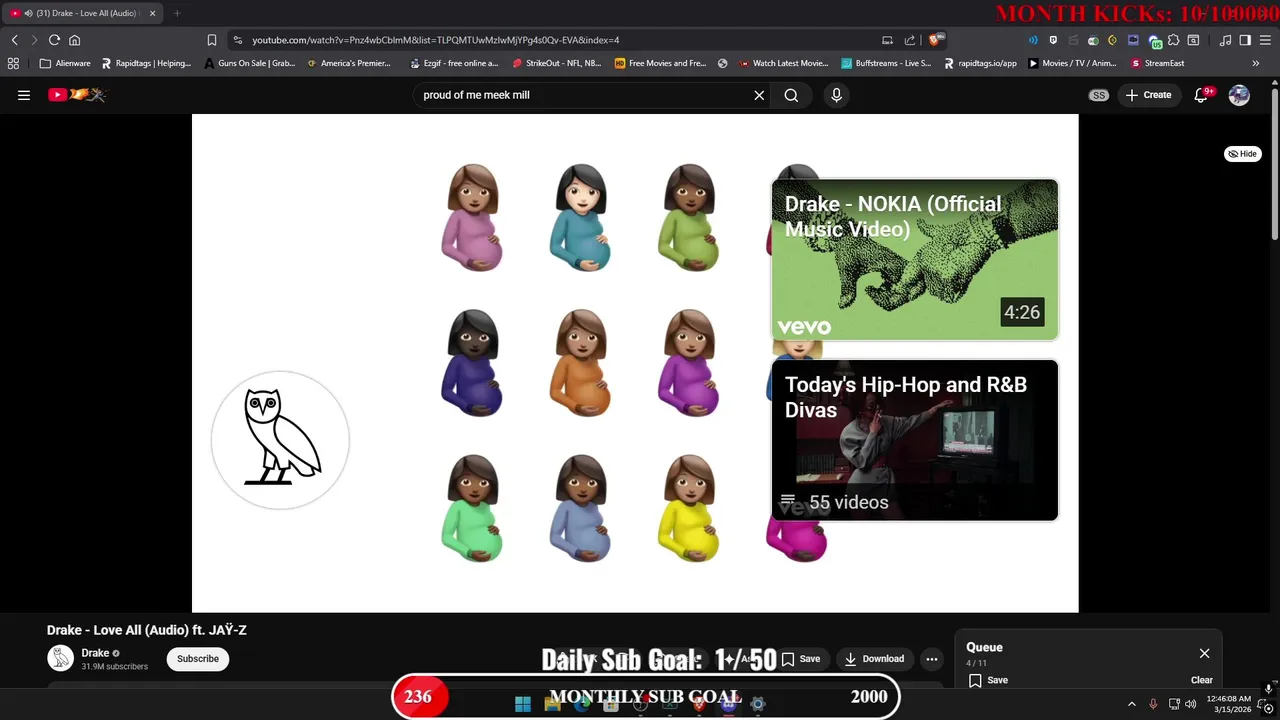
Task: Click the Create button
Action: 1148,95
